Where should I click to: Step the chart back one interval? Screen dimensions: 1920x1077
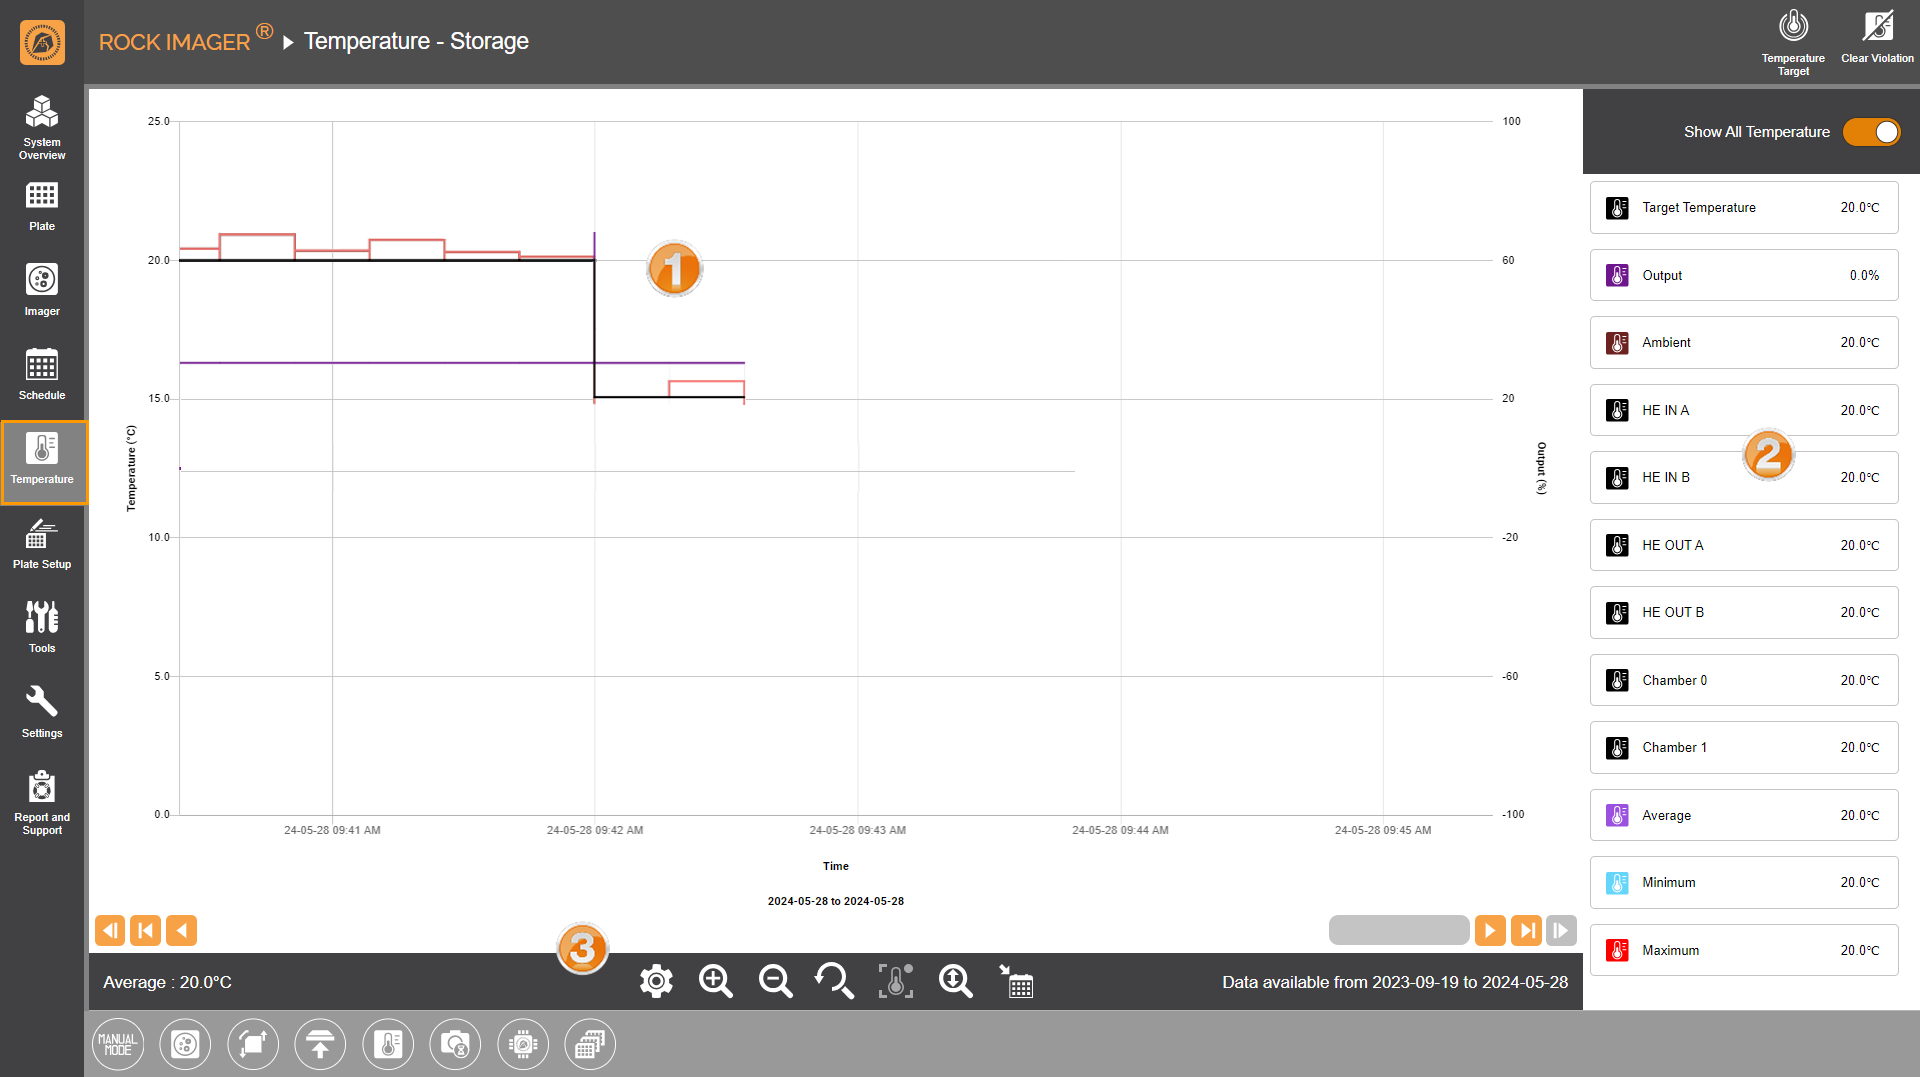click(181, 931)
